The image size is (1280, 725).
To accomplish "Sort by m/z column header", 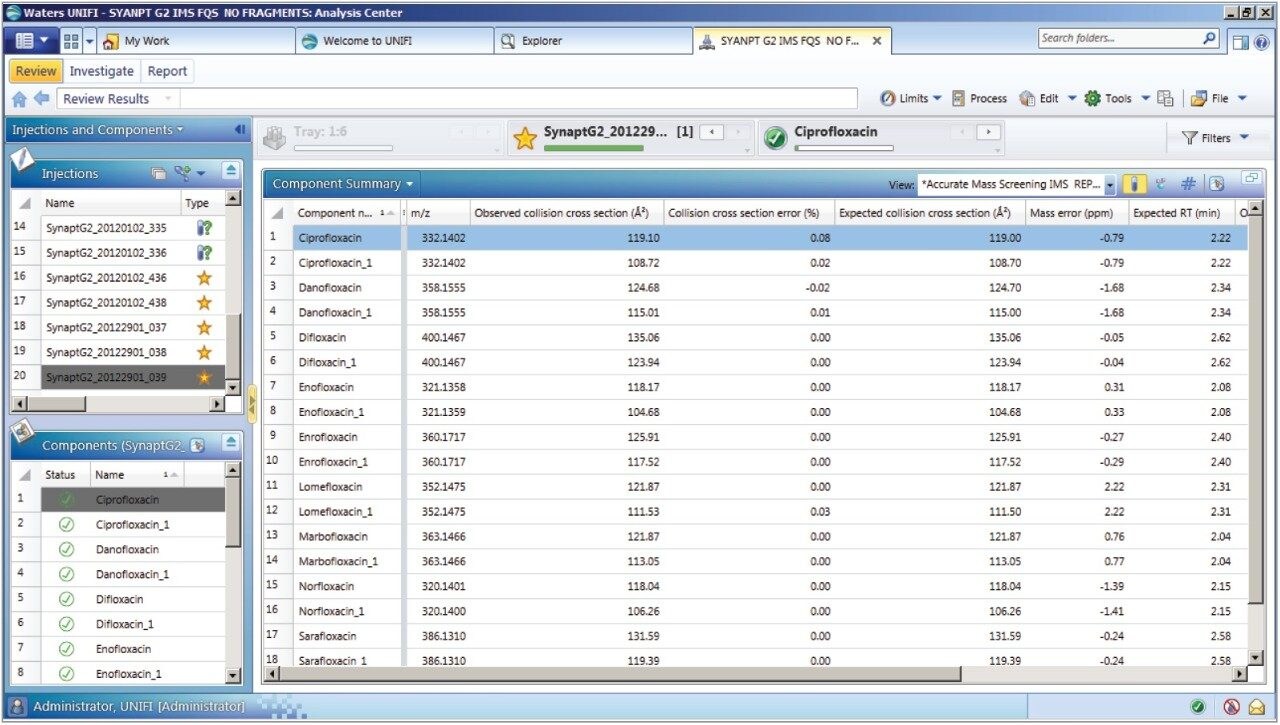I will [437, 213].
